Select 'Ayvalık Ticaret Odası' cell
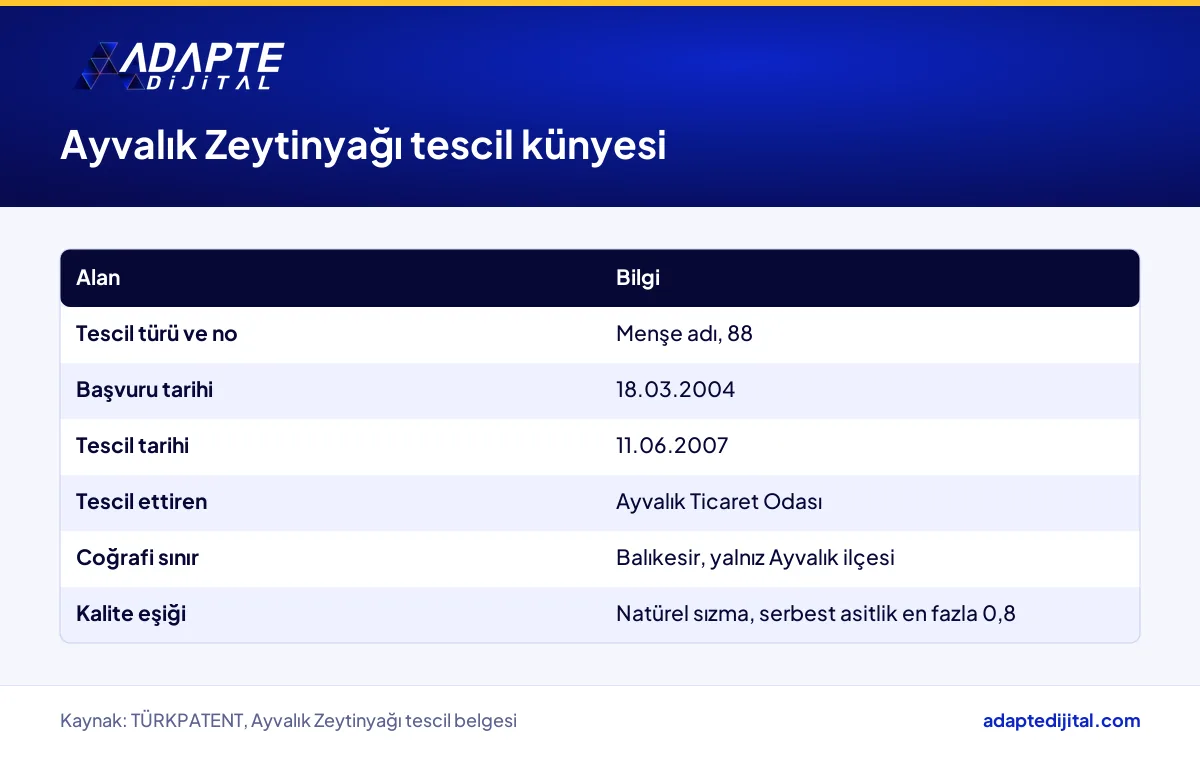1200x771 pixels. pos(719,502)
